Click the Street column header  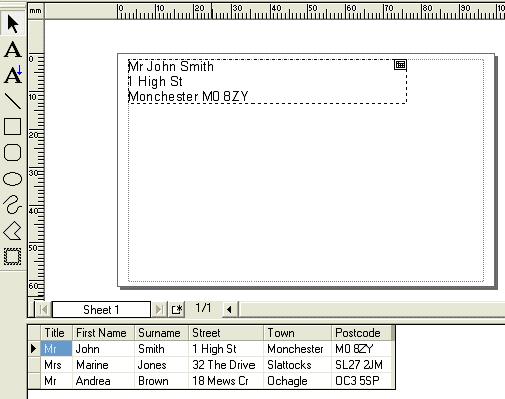click(226, 333)
